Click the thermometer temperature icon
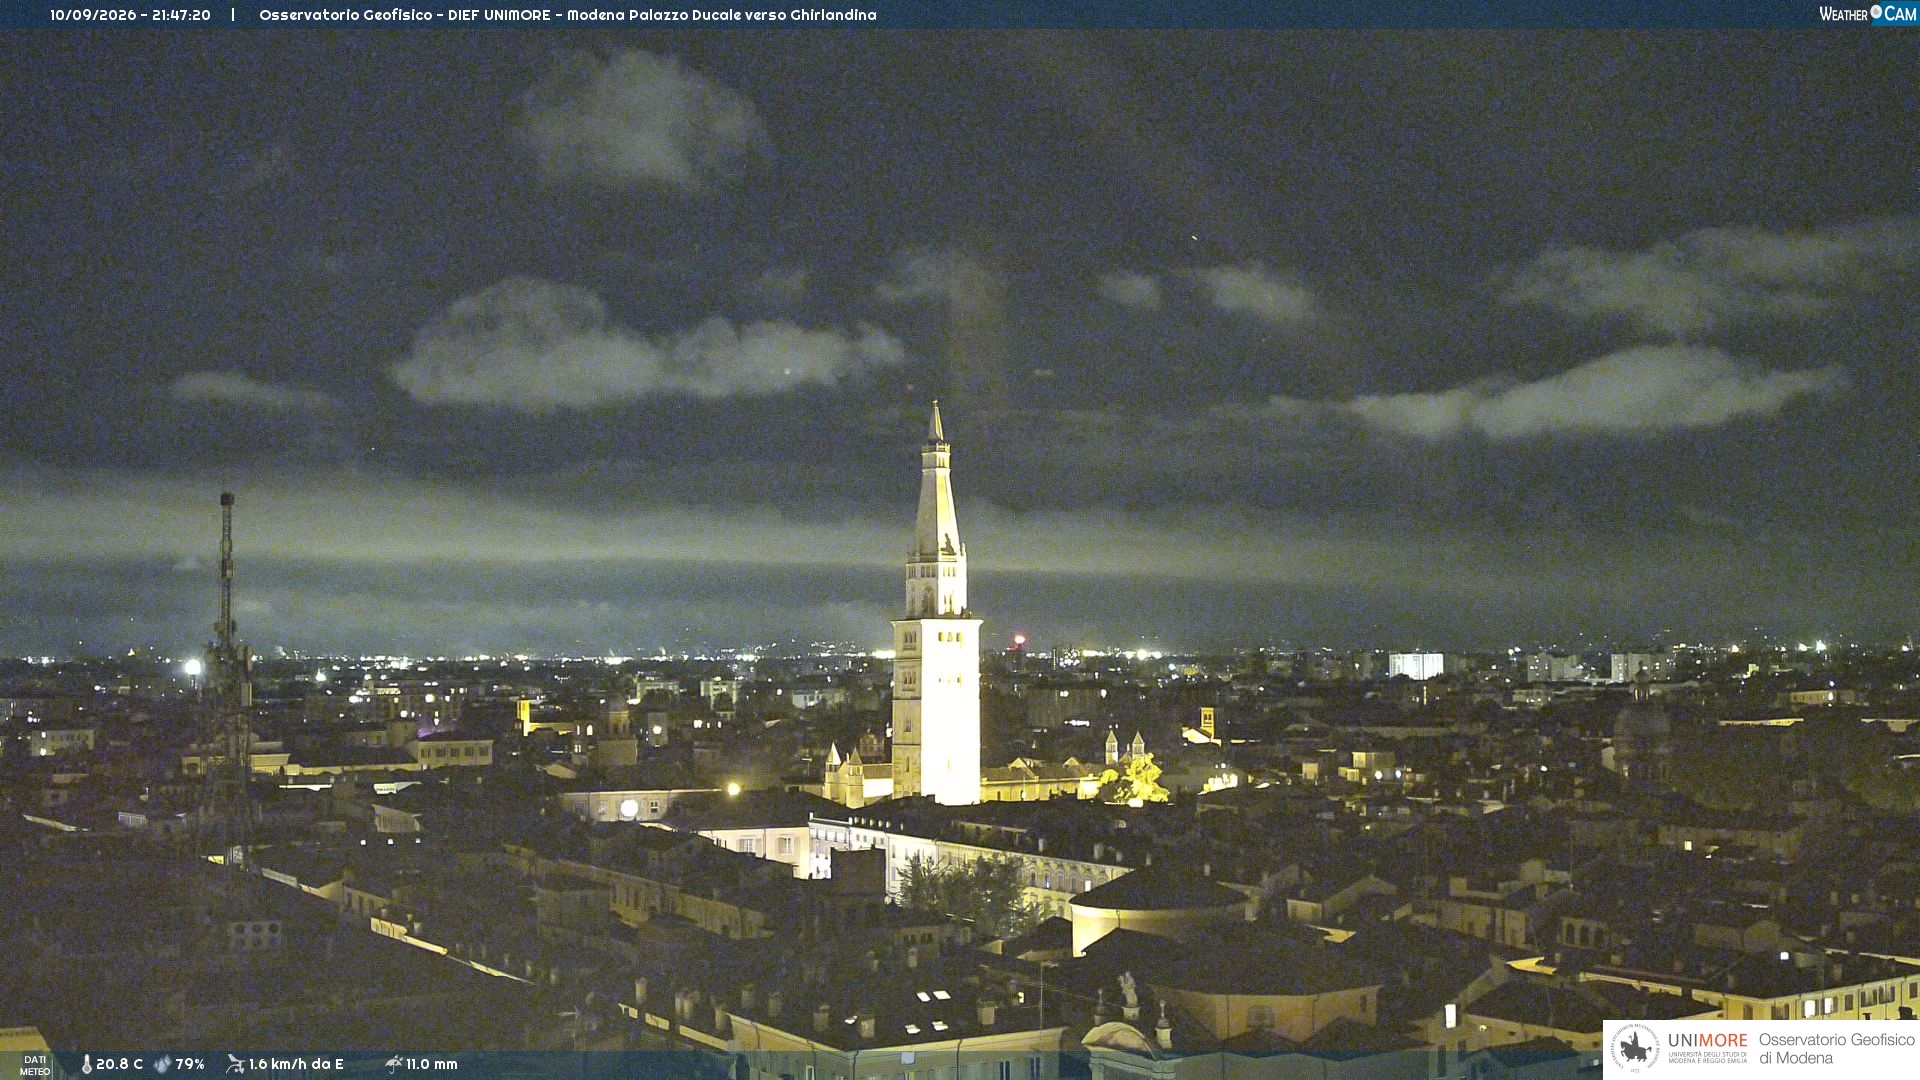The height and width of the screenshot is (1080, 1920). 86,1064
